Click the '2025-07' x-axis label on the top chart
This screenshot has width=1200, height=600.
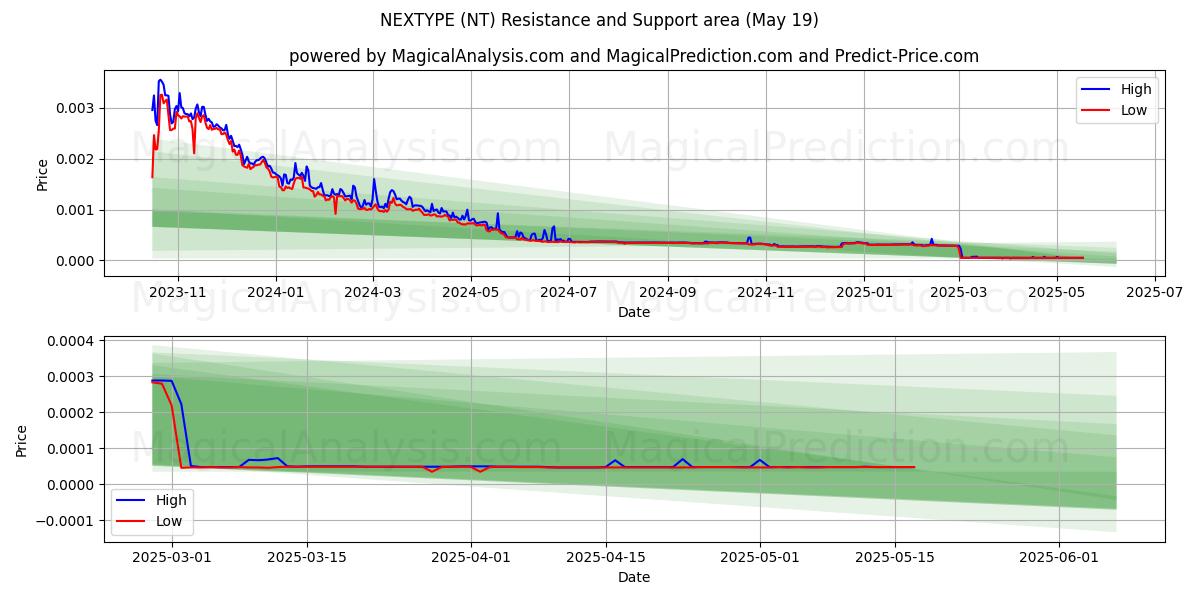coord(1154,293)
